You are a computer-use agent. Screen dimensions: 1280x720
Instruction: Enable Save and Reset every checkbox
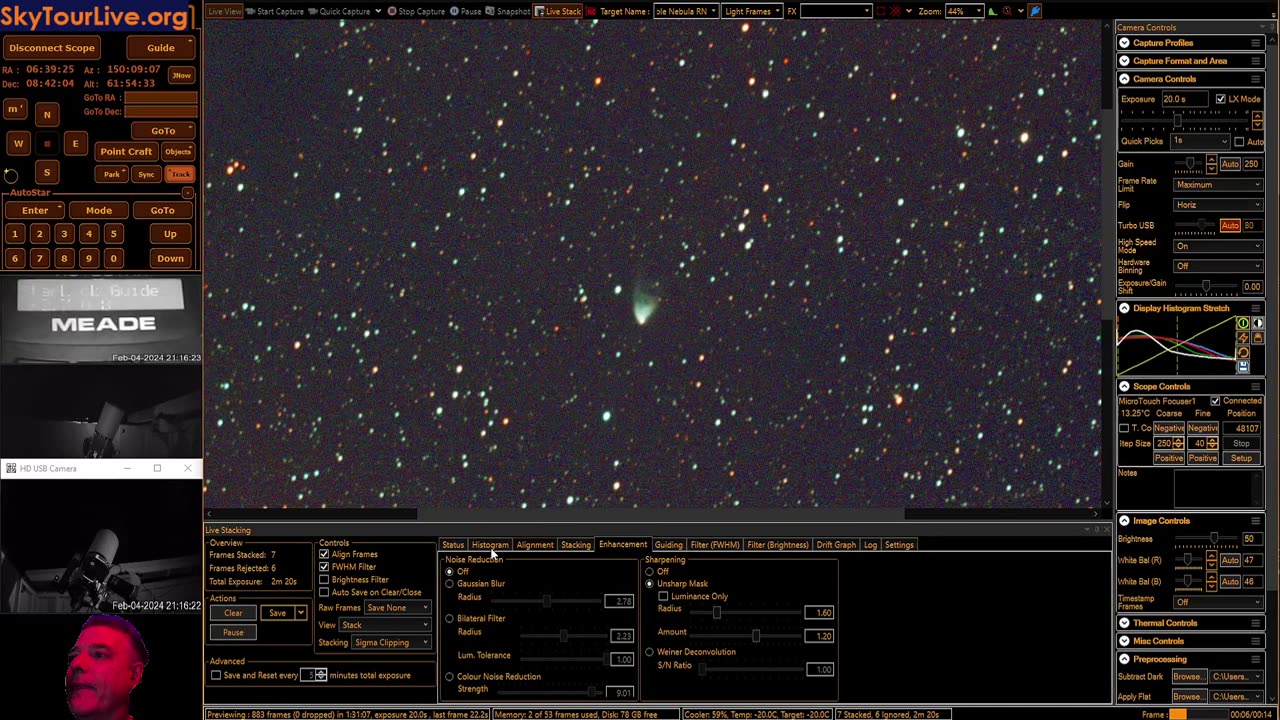216,675
